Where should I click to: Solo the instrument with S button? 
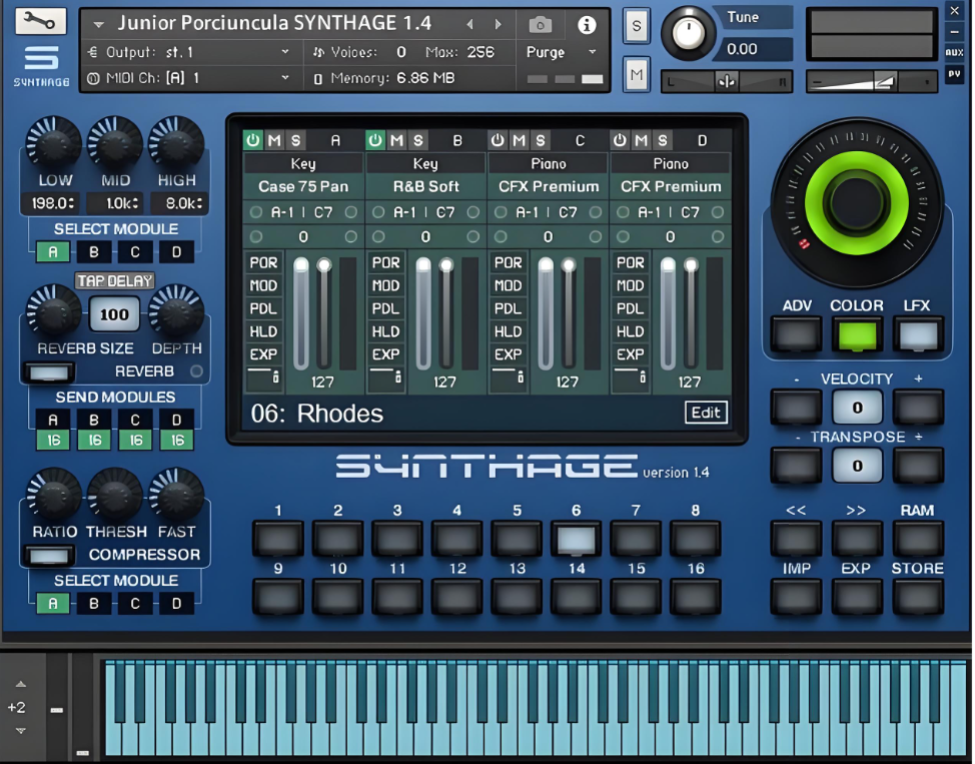pos(636,26)
